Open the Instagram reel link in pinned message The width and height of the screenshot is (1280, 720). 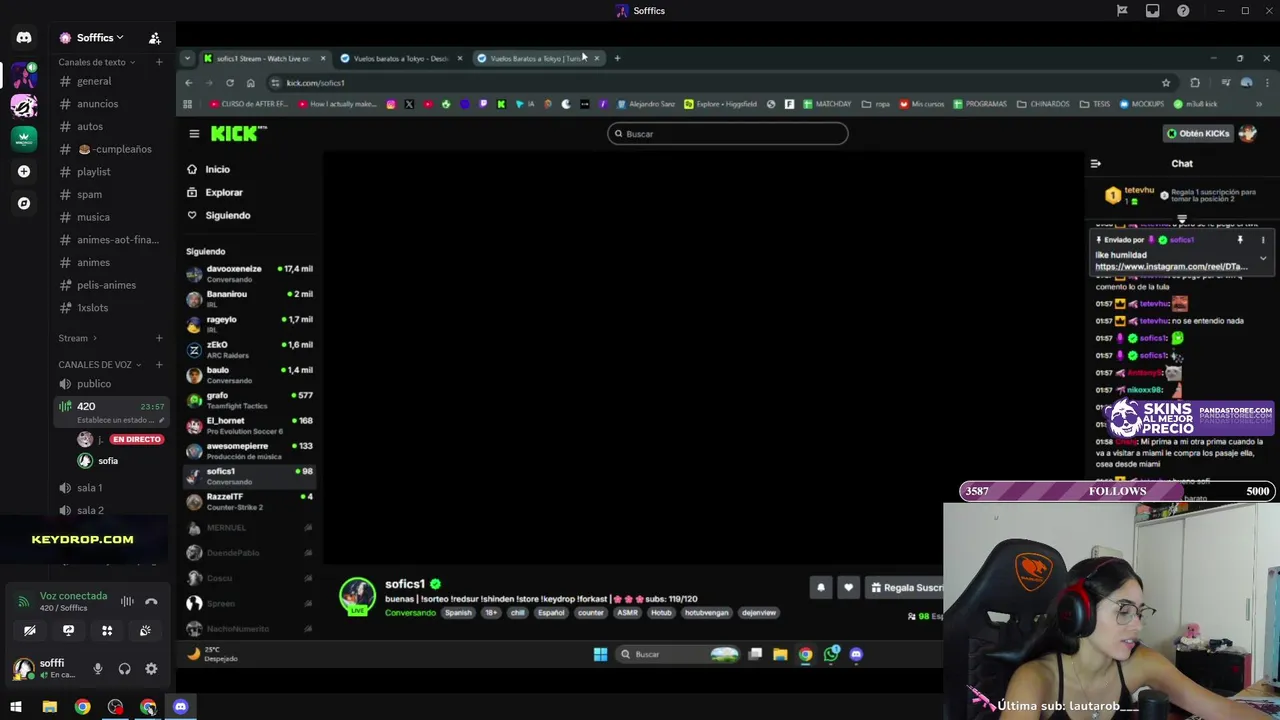point(1171,267)
